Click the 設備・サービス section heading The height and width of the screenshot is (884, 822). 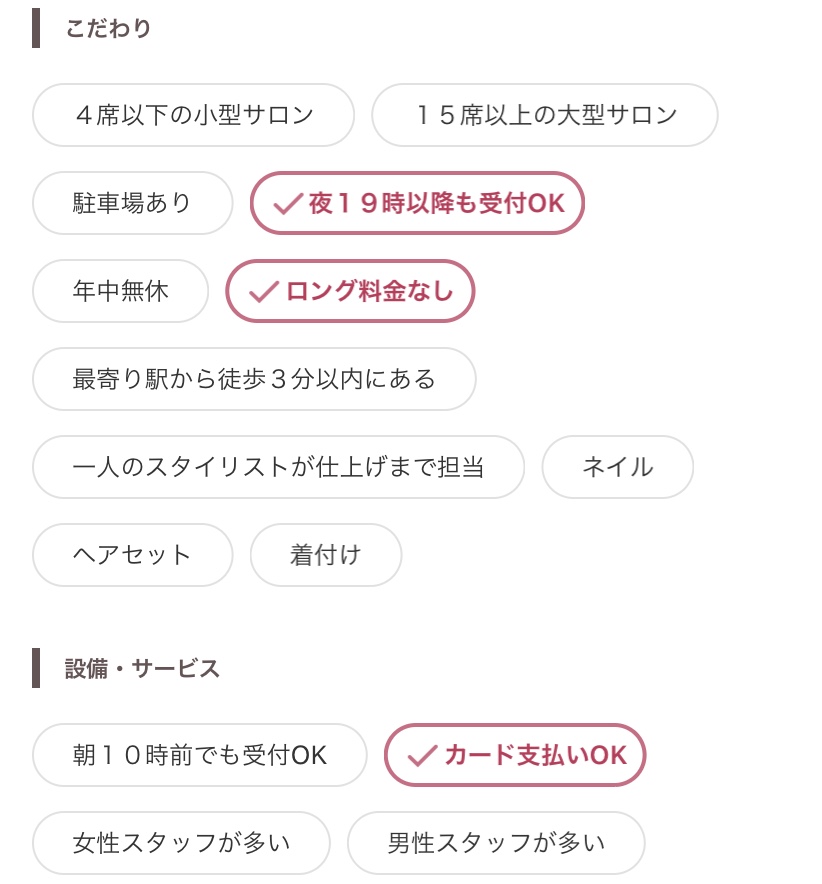pyautogui.click(x=142, y=668)
